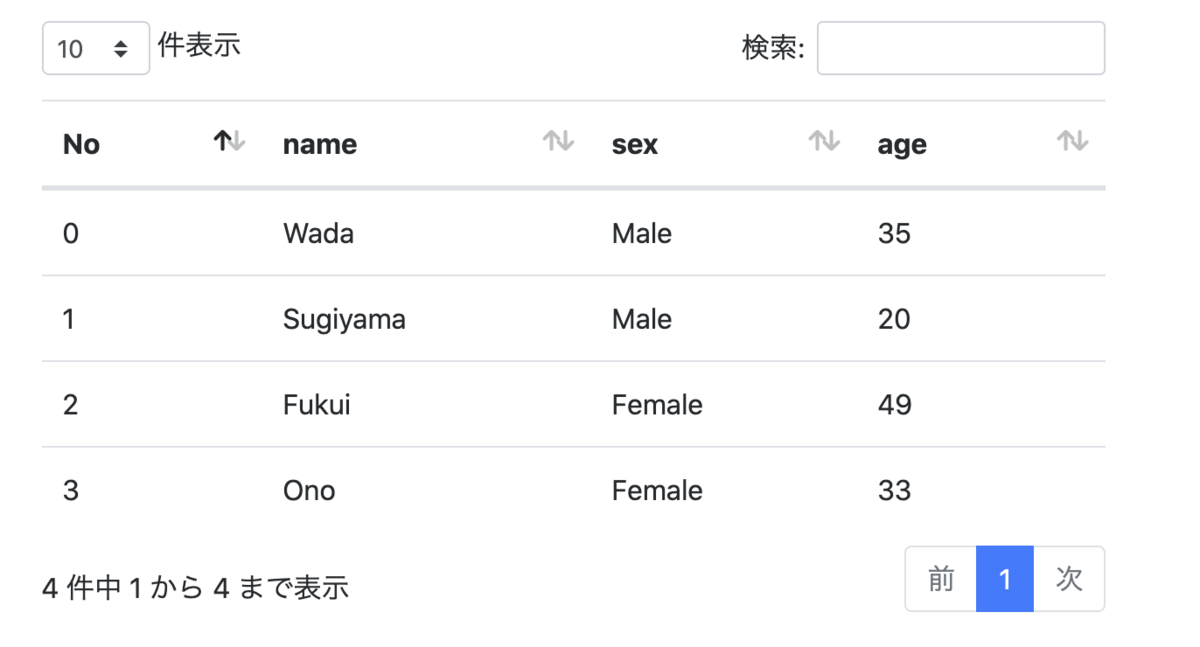Click the name column header text
Image resolution: width=1200 pixels, height=647 pixels.
coord(320,145)
